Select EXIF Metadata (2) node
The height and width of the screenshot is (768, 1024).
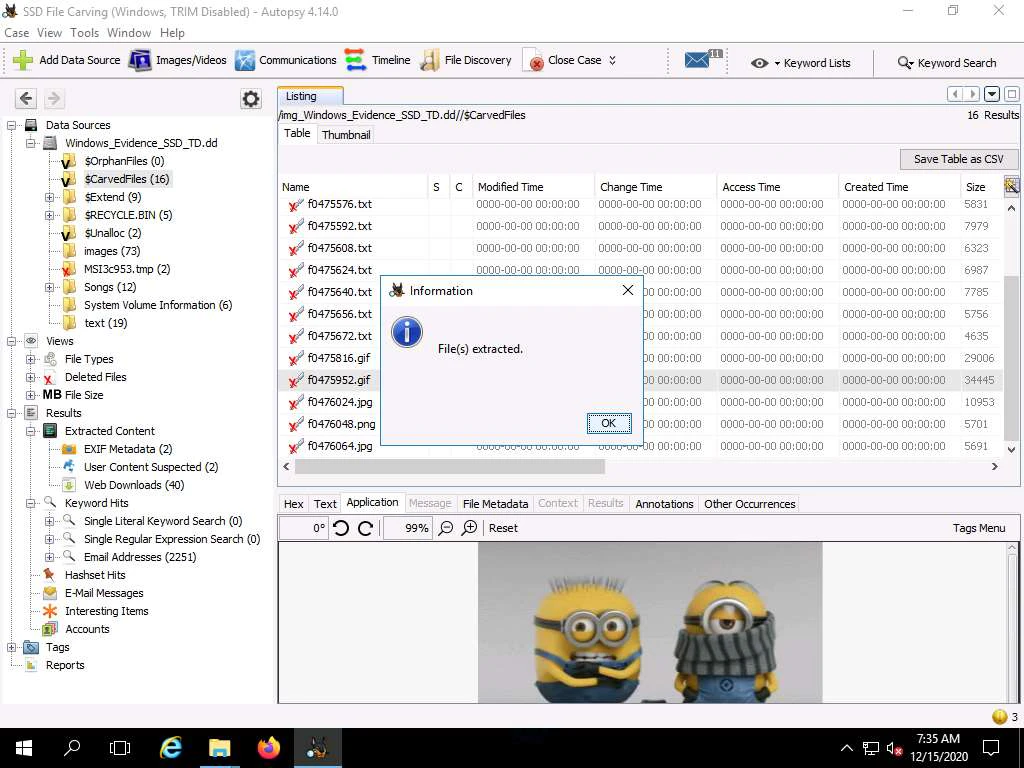(x=128, y=449)
